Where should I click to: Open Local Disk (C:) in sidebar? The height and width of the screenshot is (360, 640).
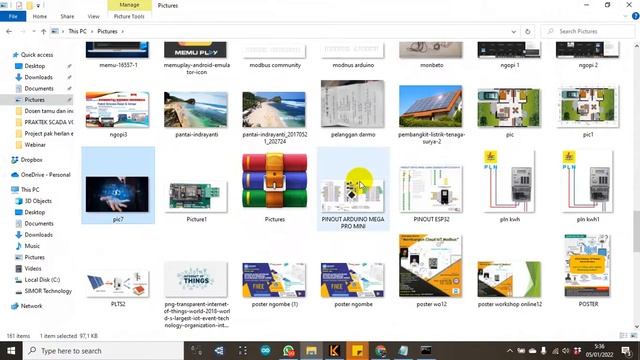tap(42, 280)
